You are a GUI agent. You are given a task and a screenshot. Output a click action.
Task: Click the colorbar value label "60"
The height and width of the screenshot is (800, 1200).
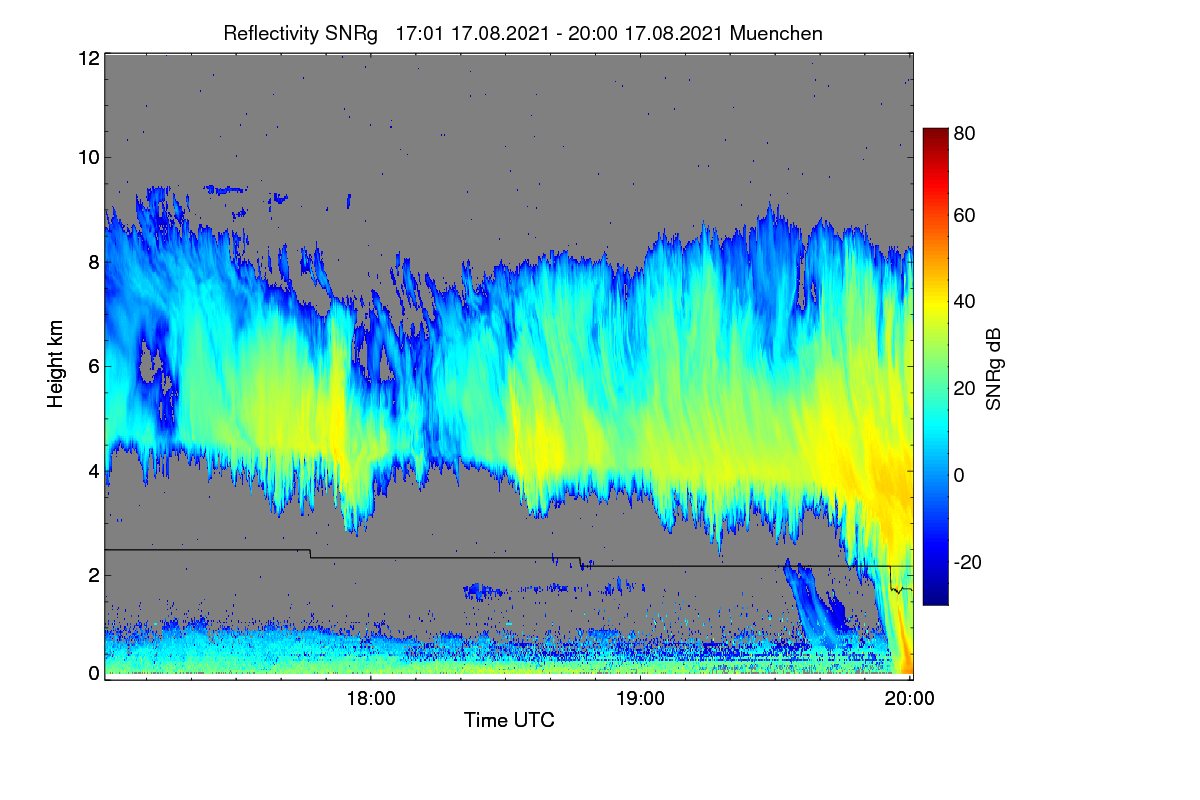click(966, 216)
